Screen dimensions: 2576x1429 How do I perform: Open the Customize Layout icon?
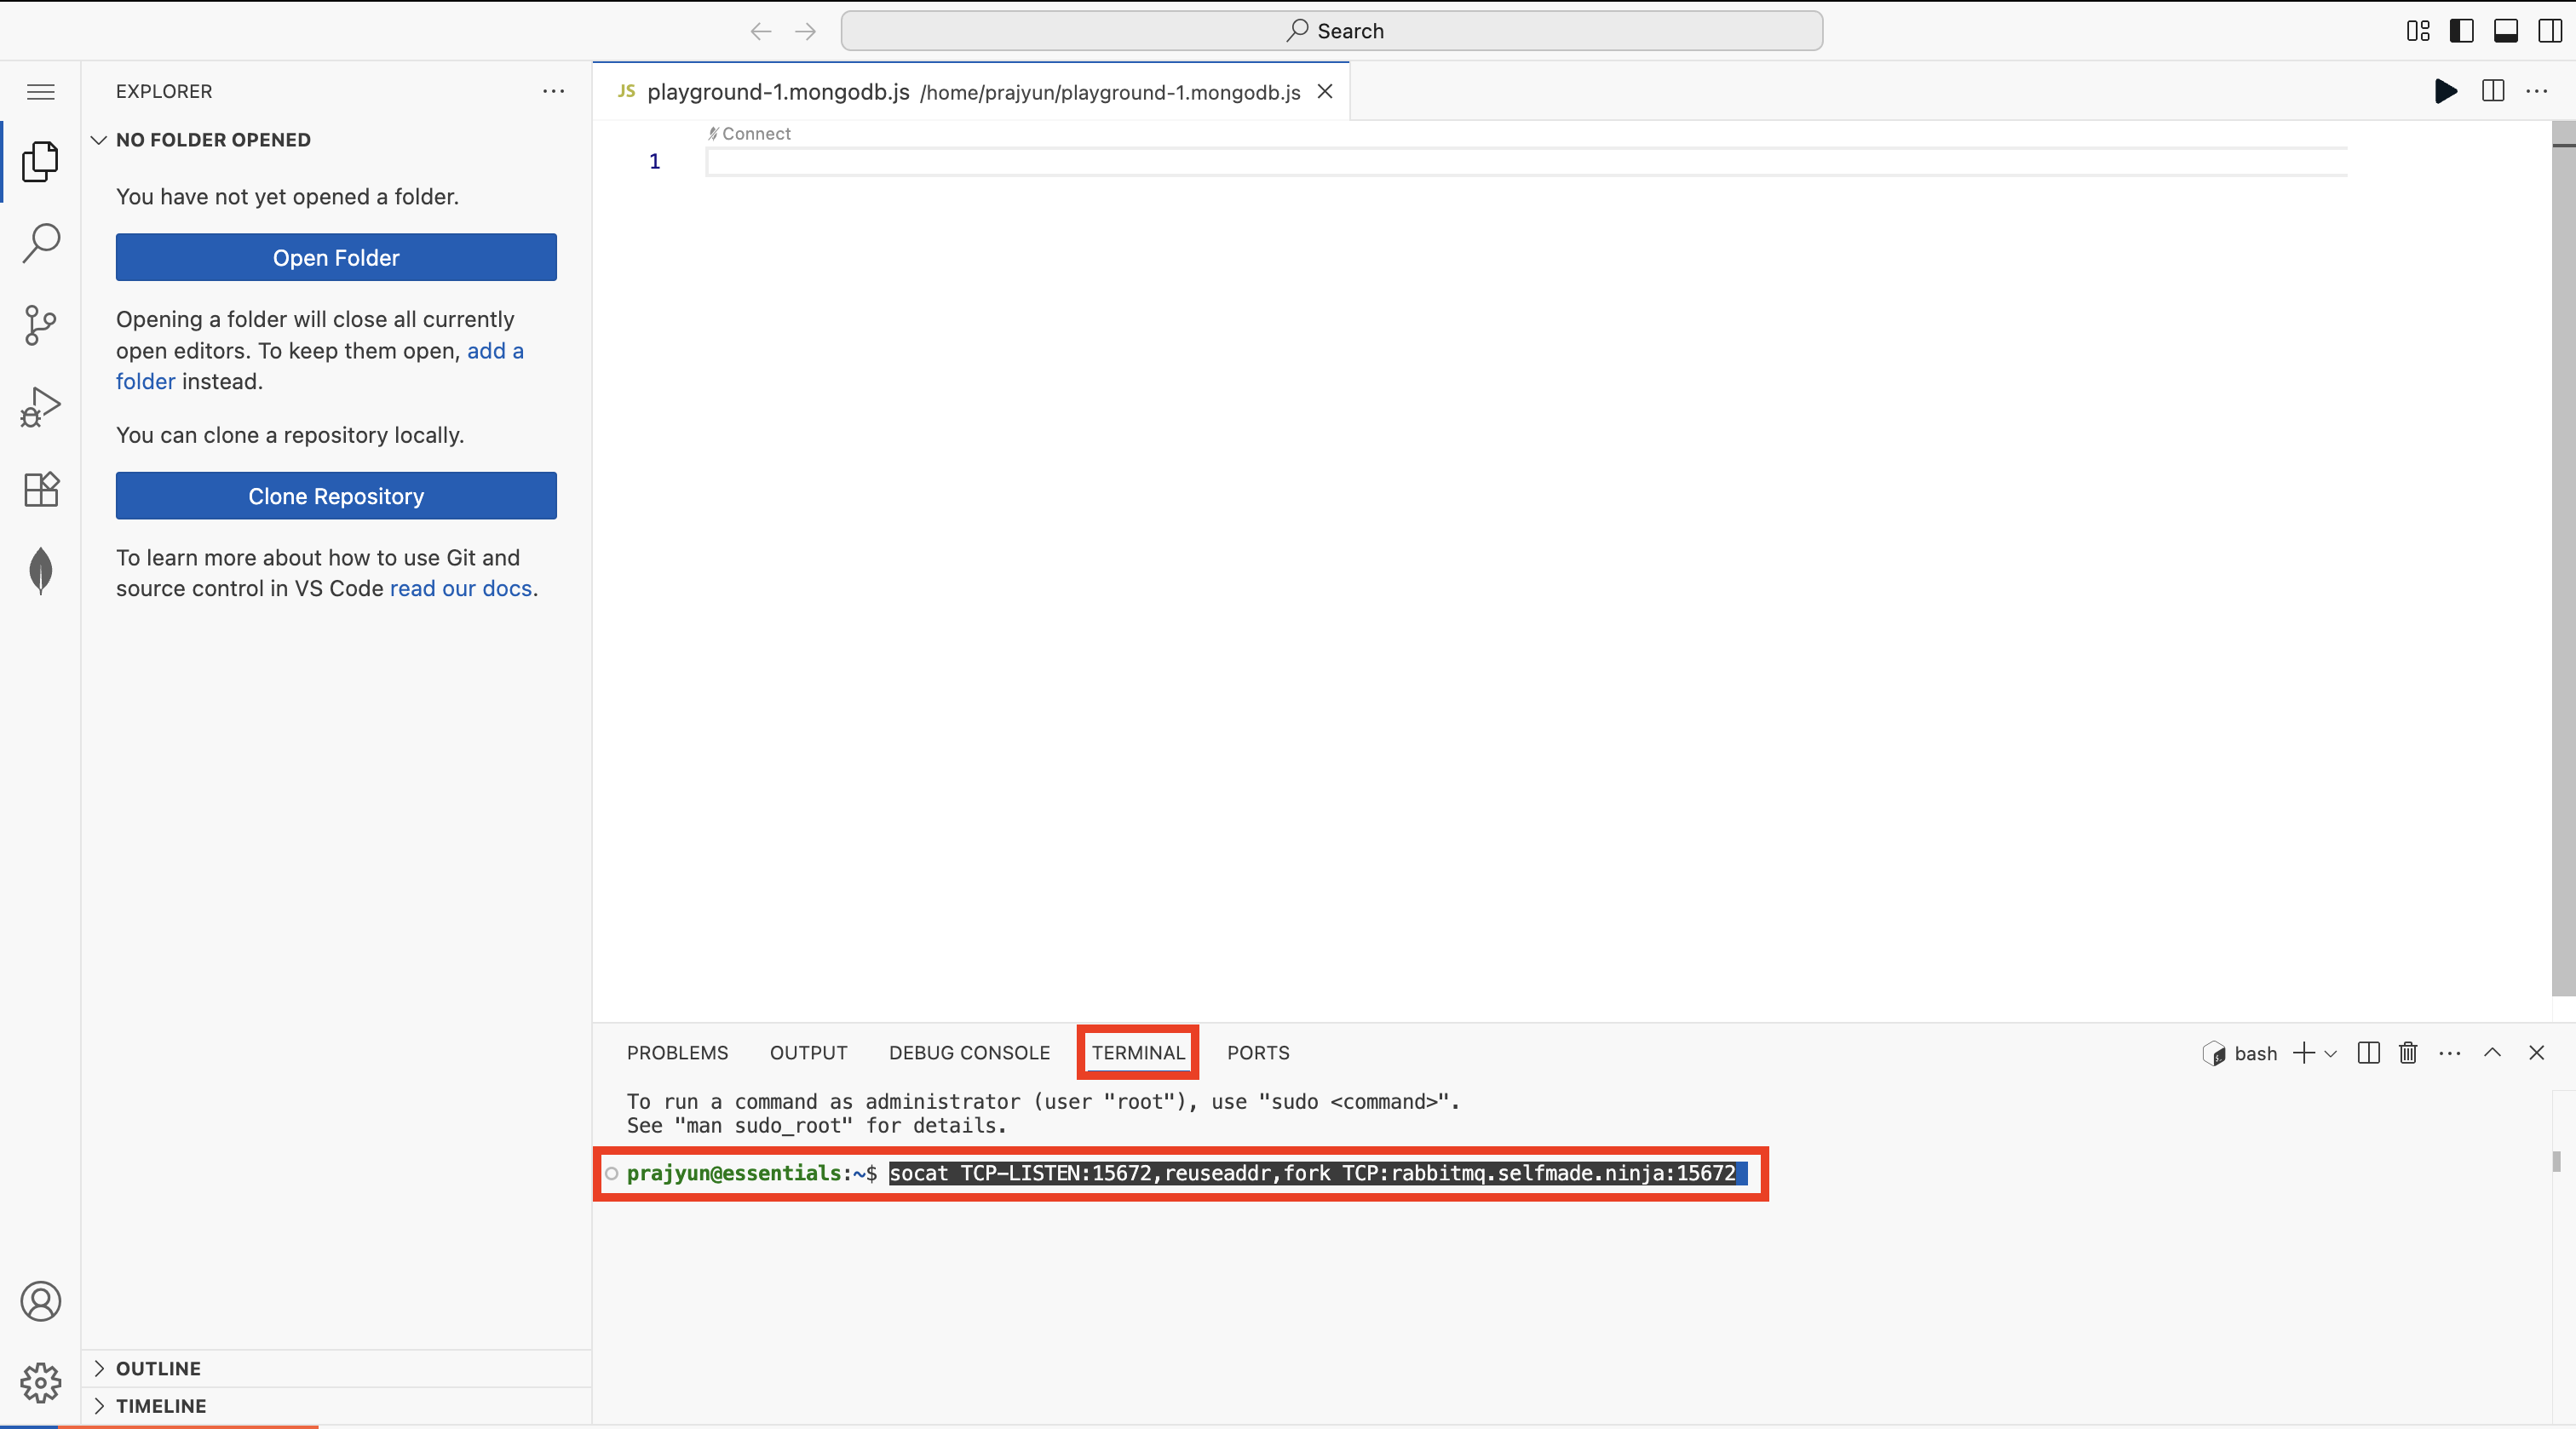[x=2417, y=31]
